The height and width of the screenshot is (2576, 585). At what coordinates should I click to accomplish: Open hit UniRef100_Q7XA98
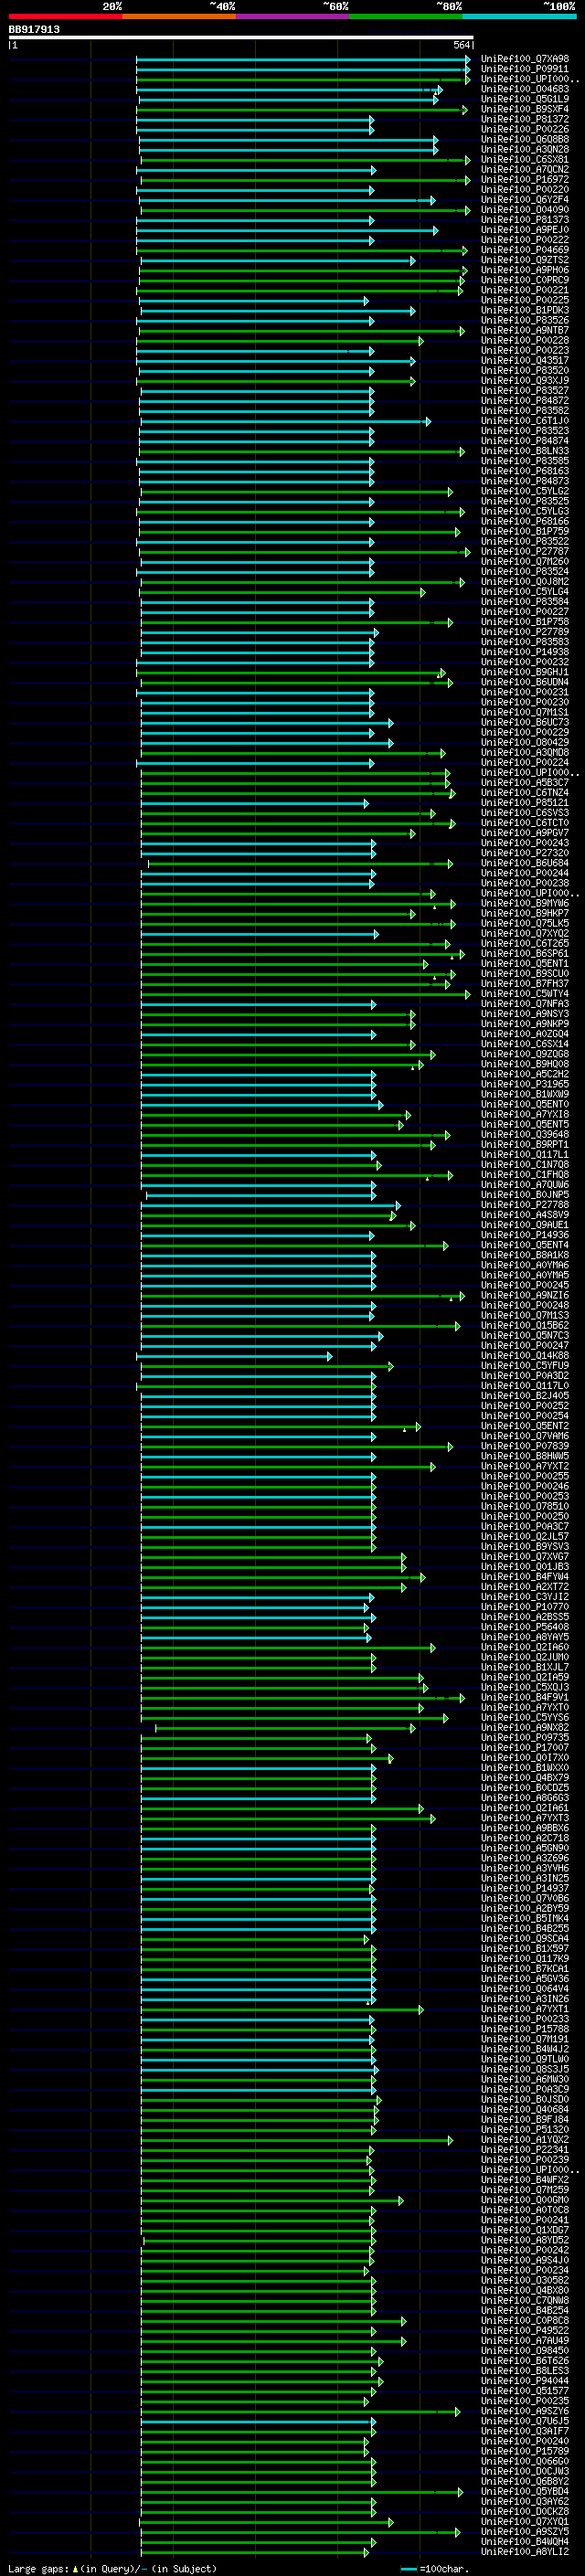pyautogui.click(x=525, y=59)
